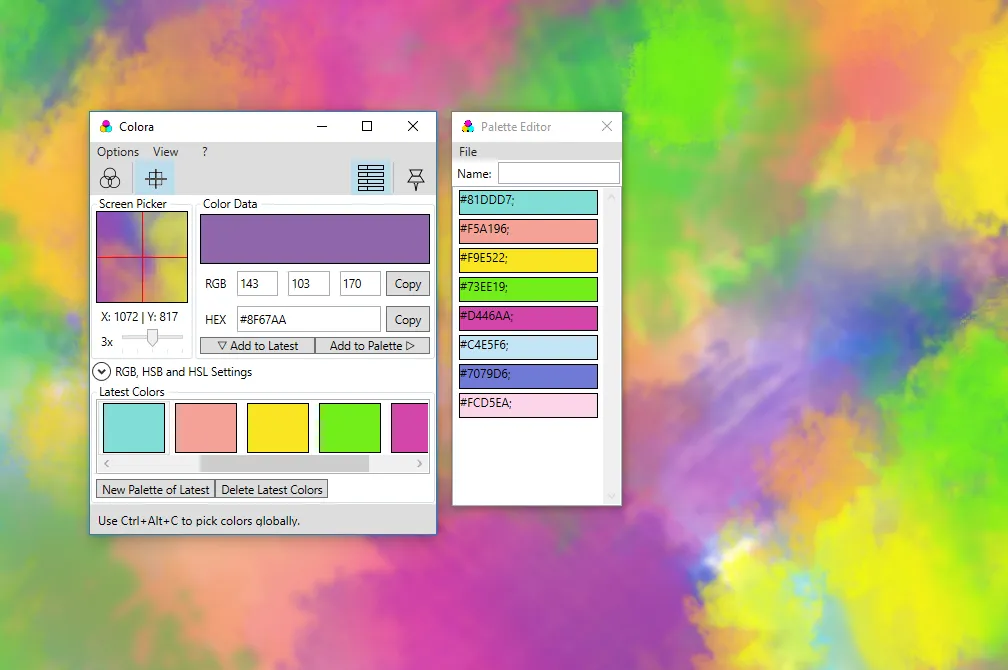Toggle the palette list view icon
Screen dimensions: 1008x670
(371, 176)
